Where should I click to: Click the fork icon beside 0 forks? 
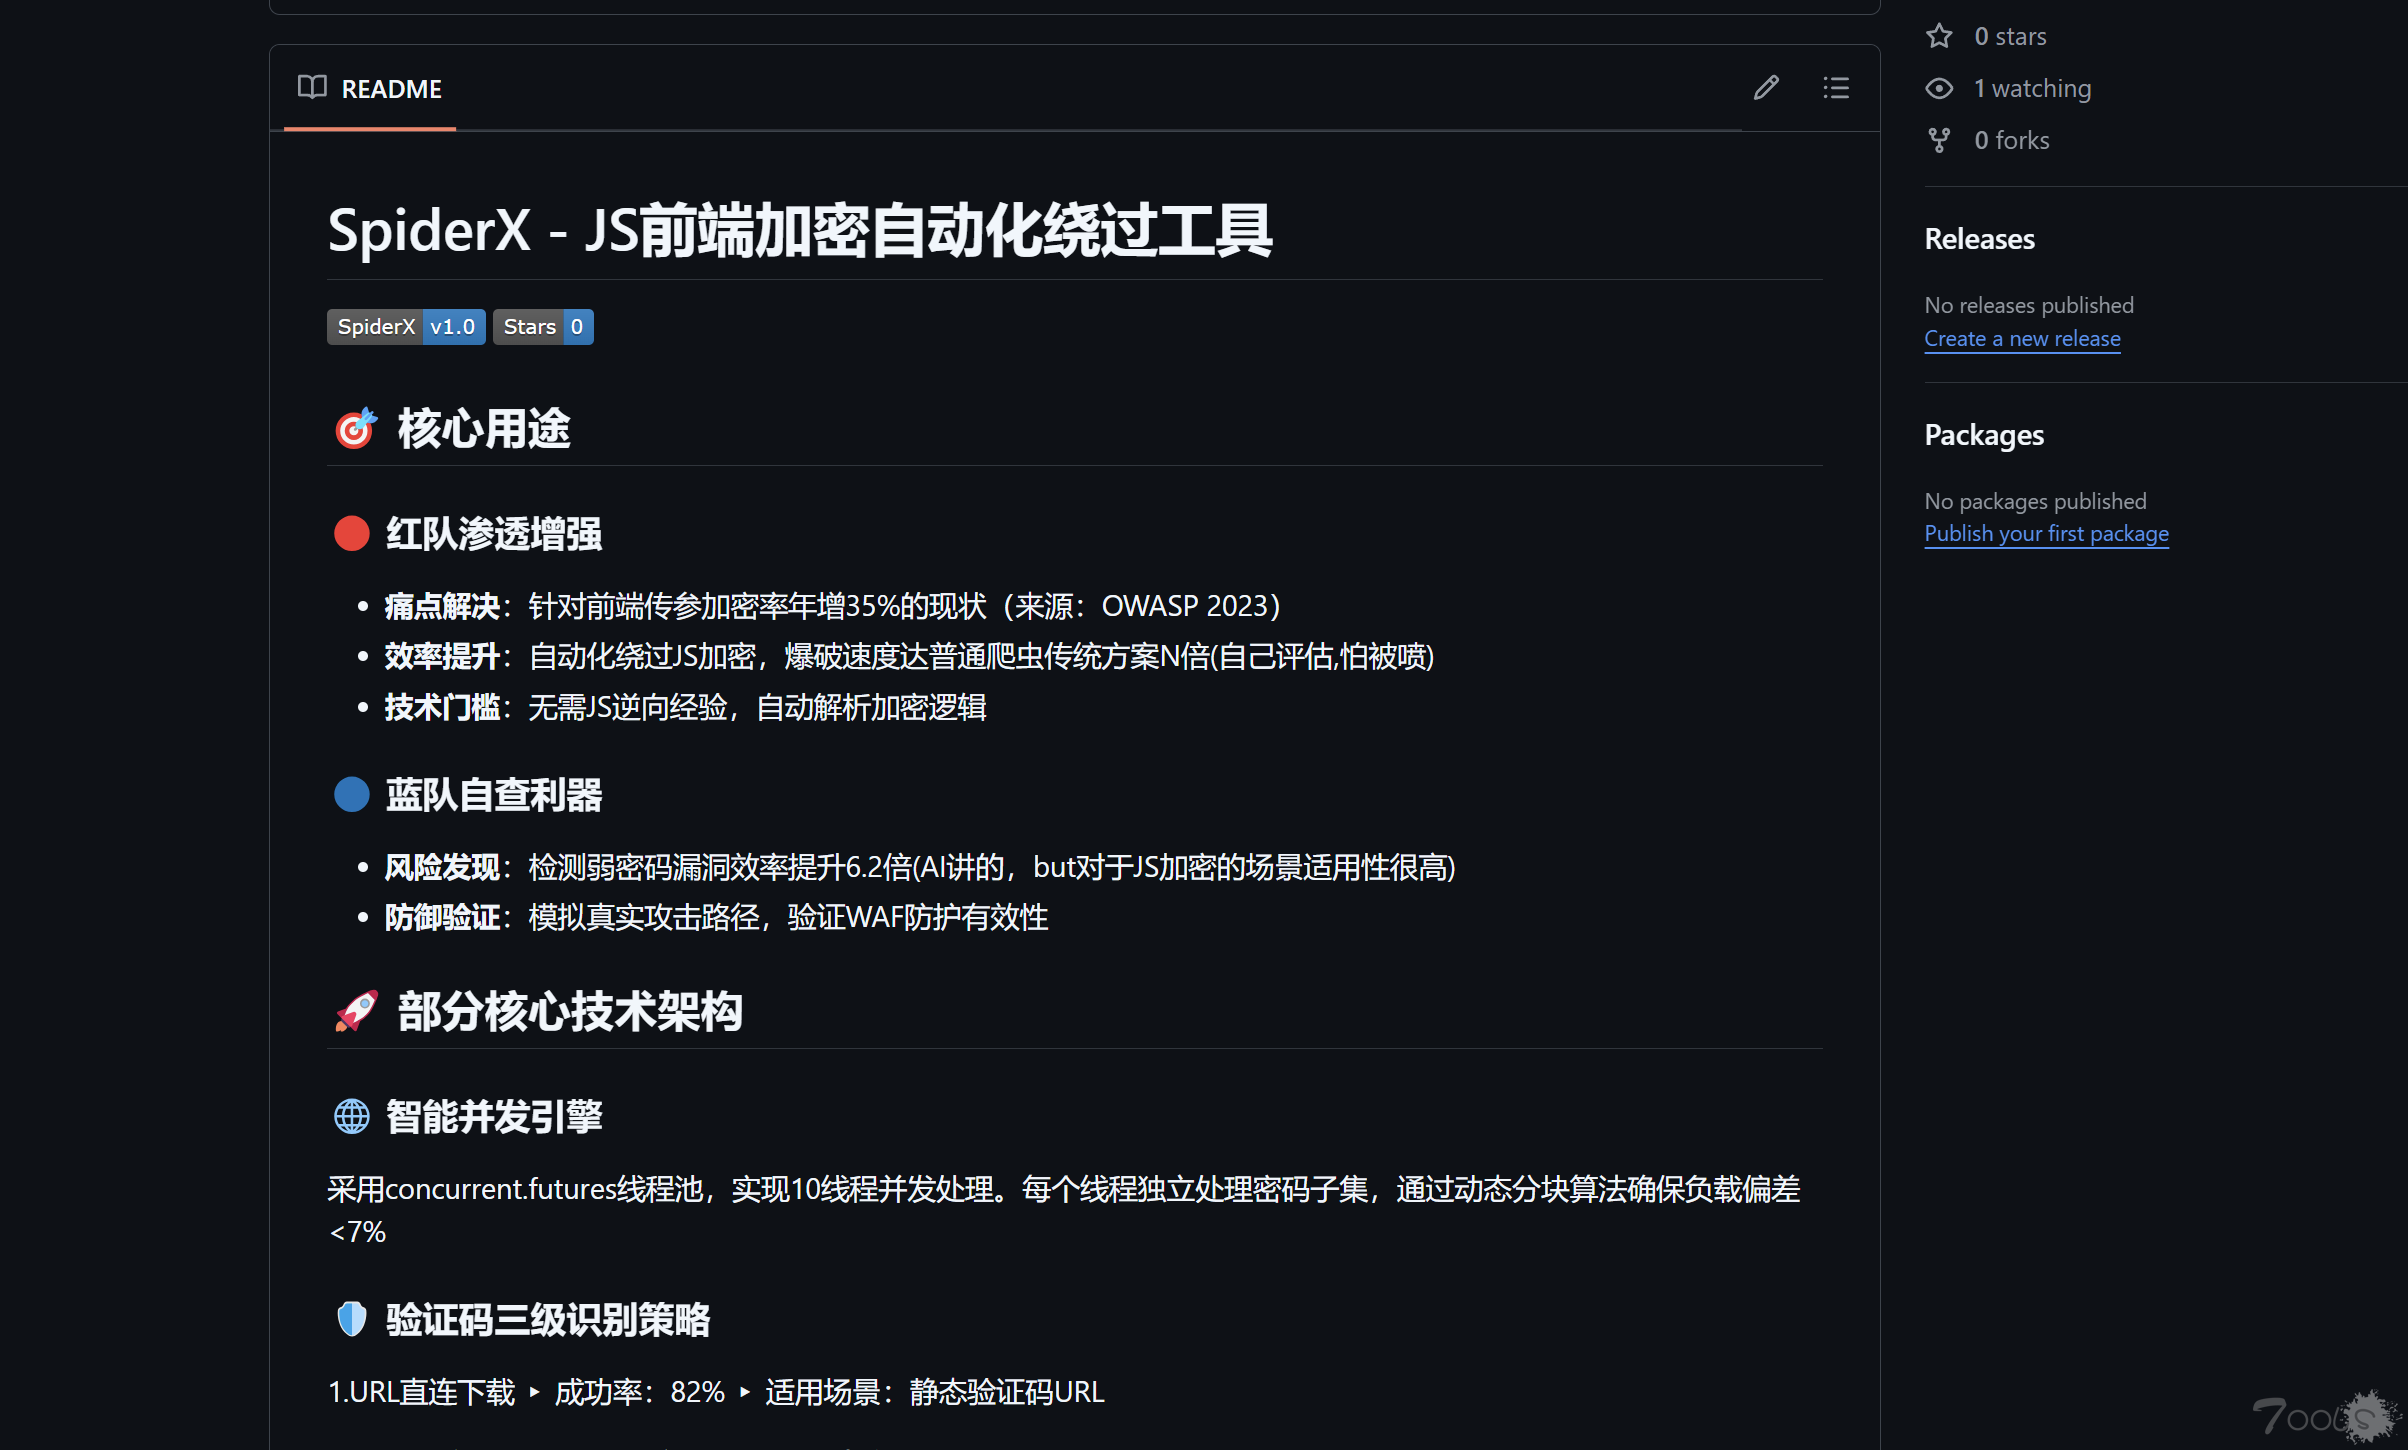tap(1939, 140)
